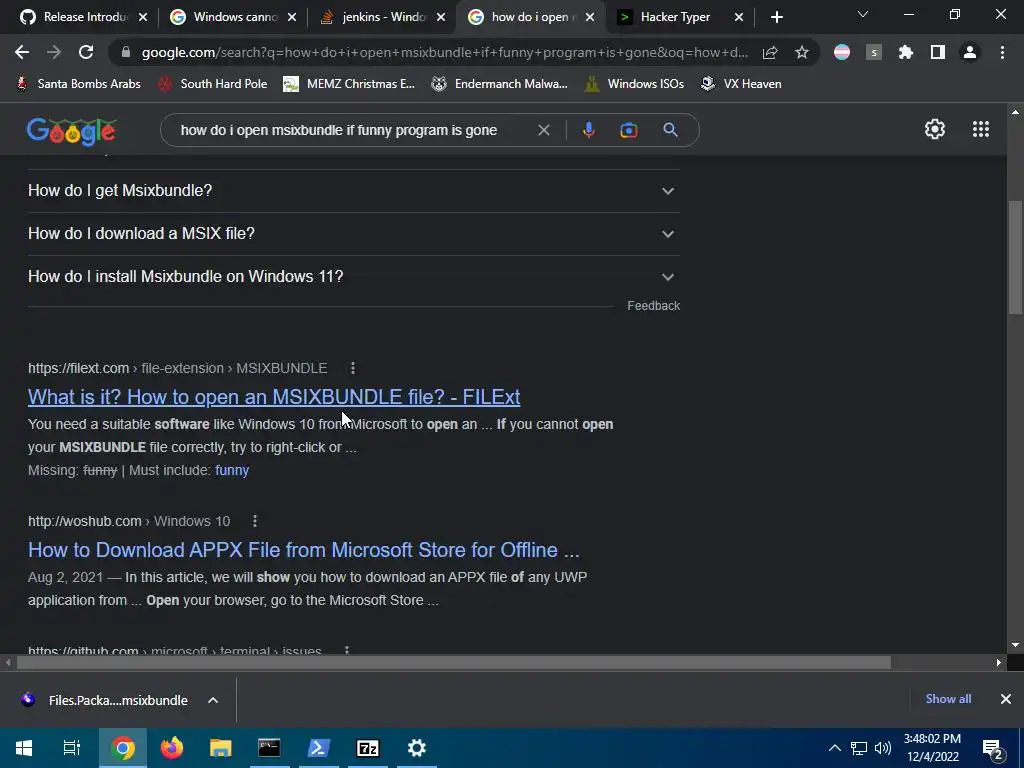Screen dimensions: 1024x768
Task: Open the Extensions puzzle icon
Action: click(906, 52)
